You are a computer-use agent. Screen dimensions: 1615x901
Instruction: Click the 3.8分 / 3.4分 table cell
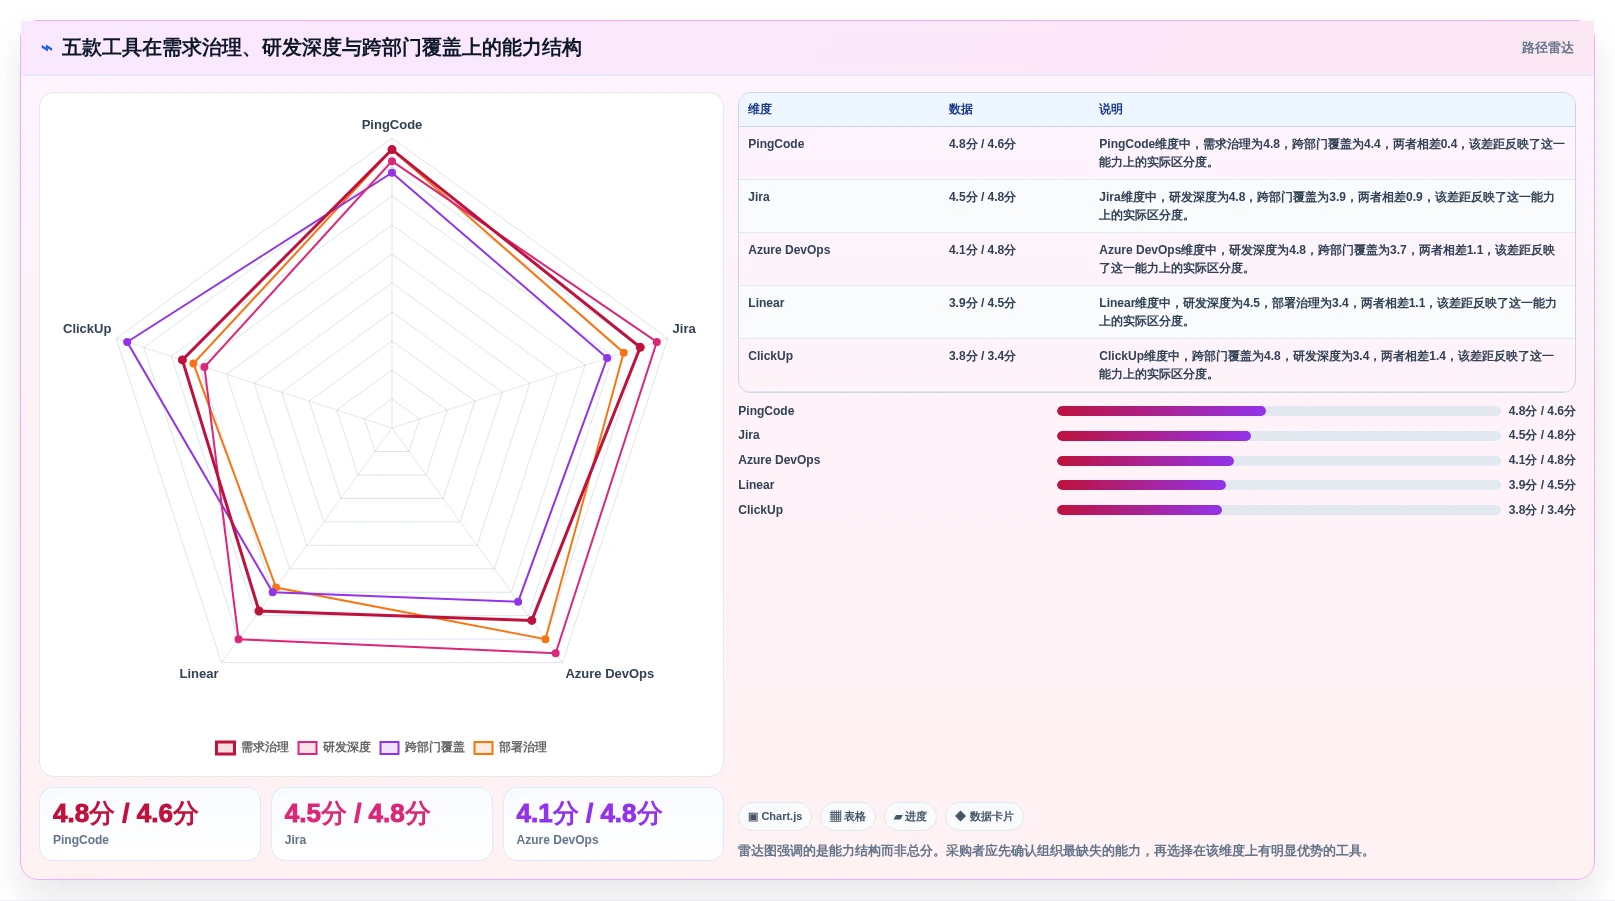tap(982, 356)
